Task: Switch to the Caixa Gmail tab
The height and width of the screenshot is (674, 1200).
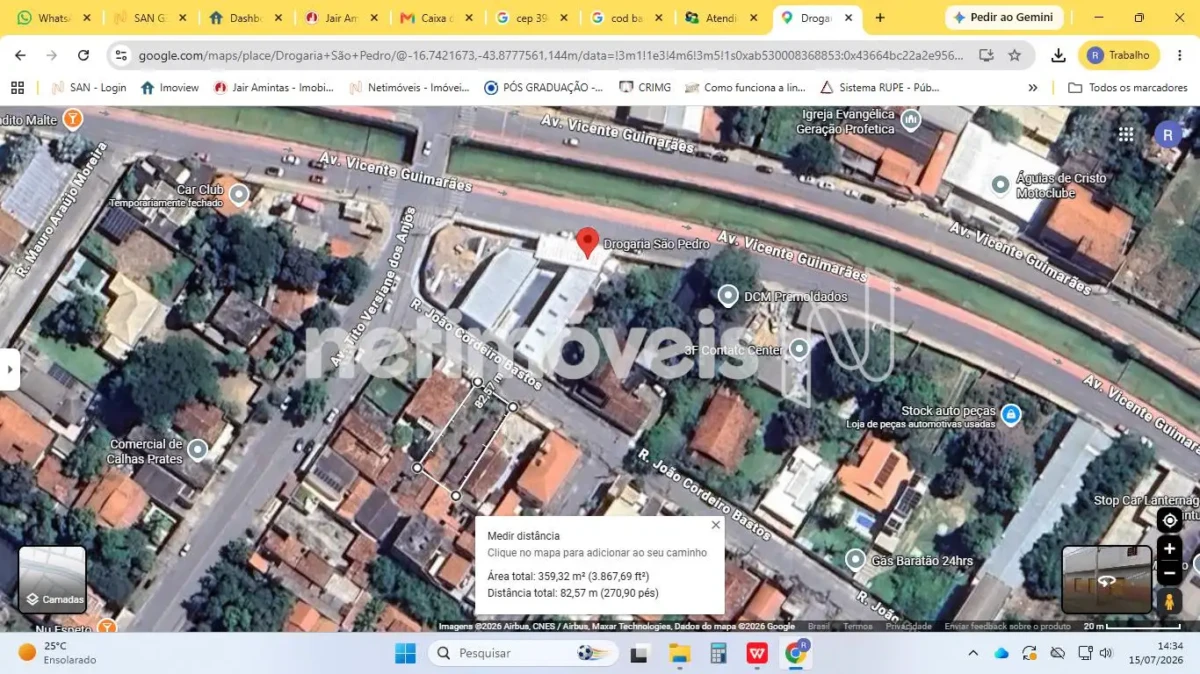Action: tap(436, 18)
